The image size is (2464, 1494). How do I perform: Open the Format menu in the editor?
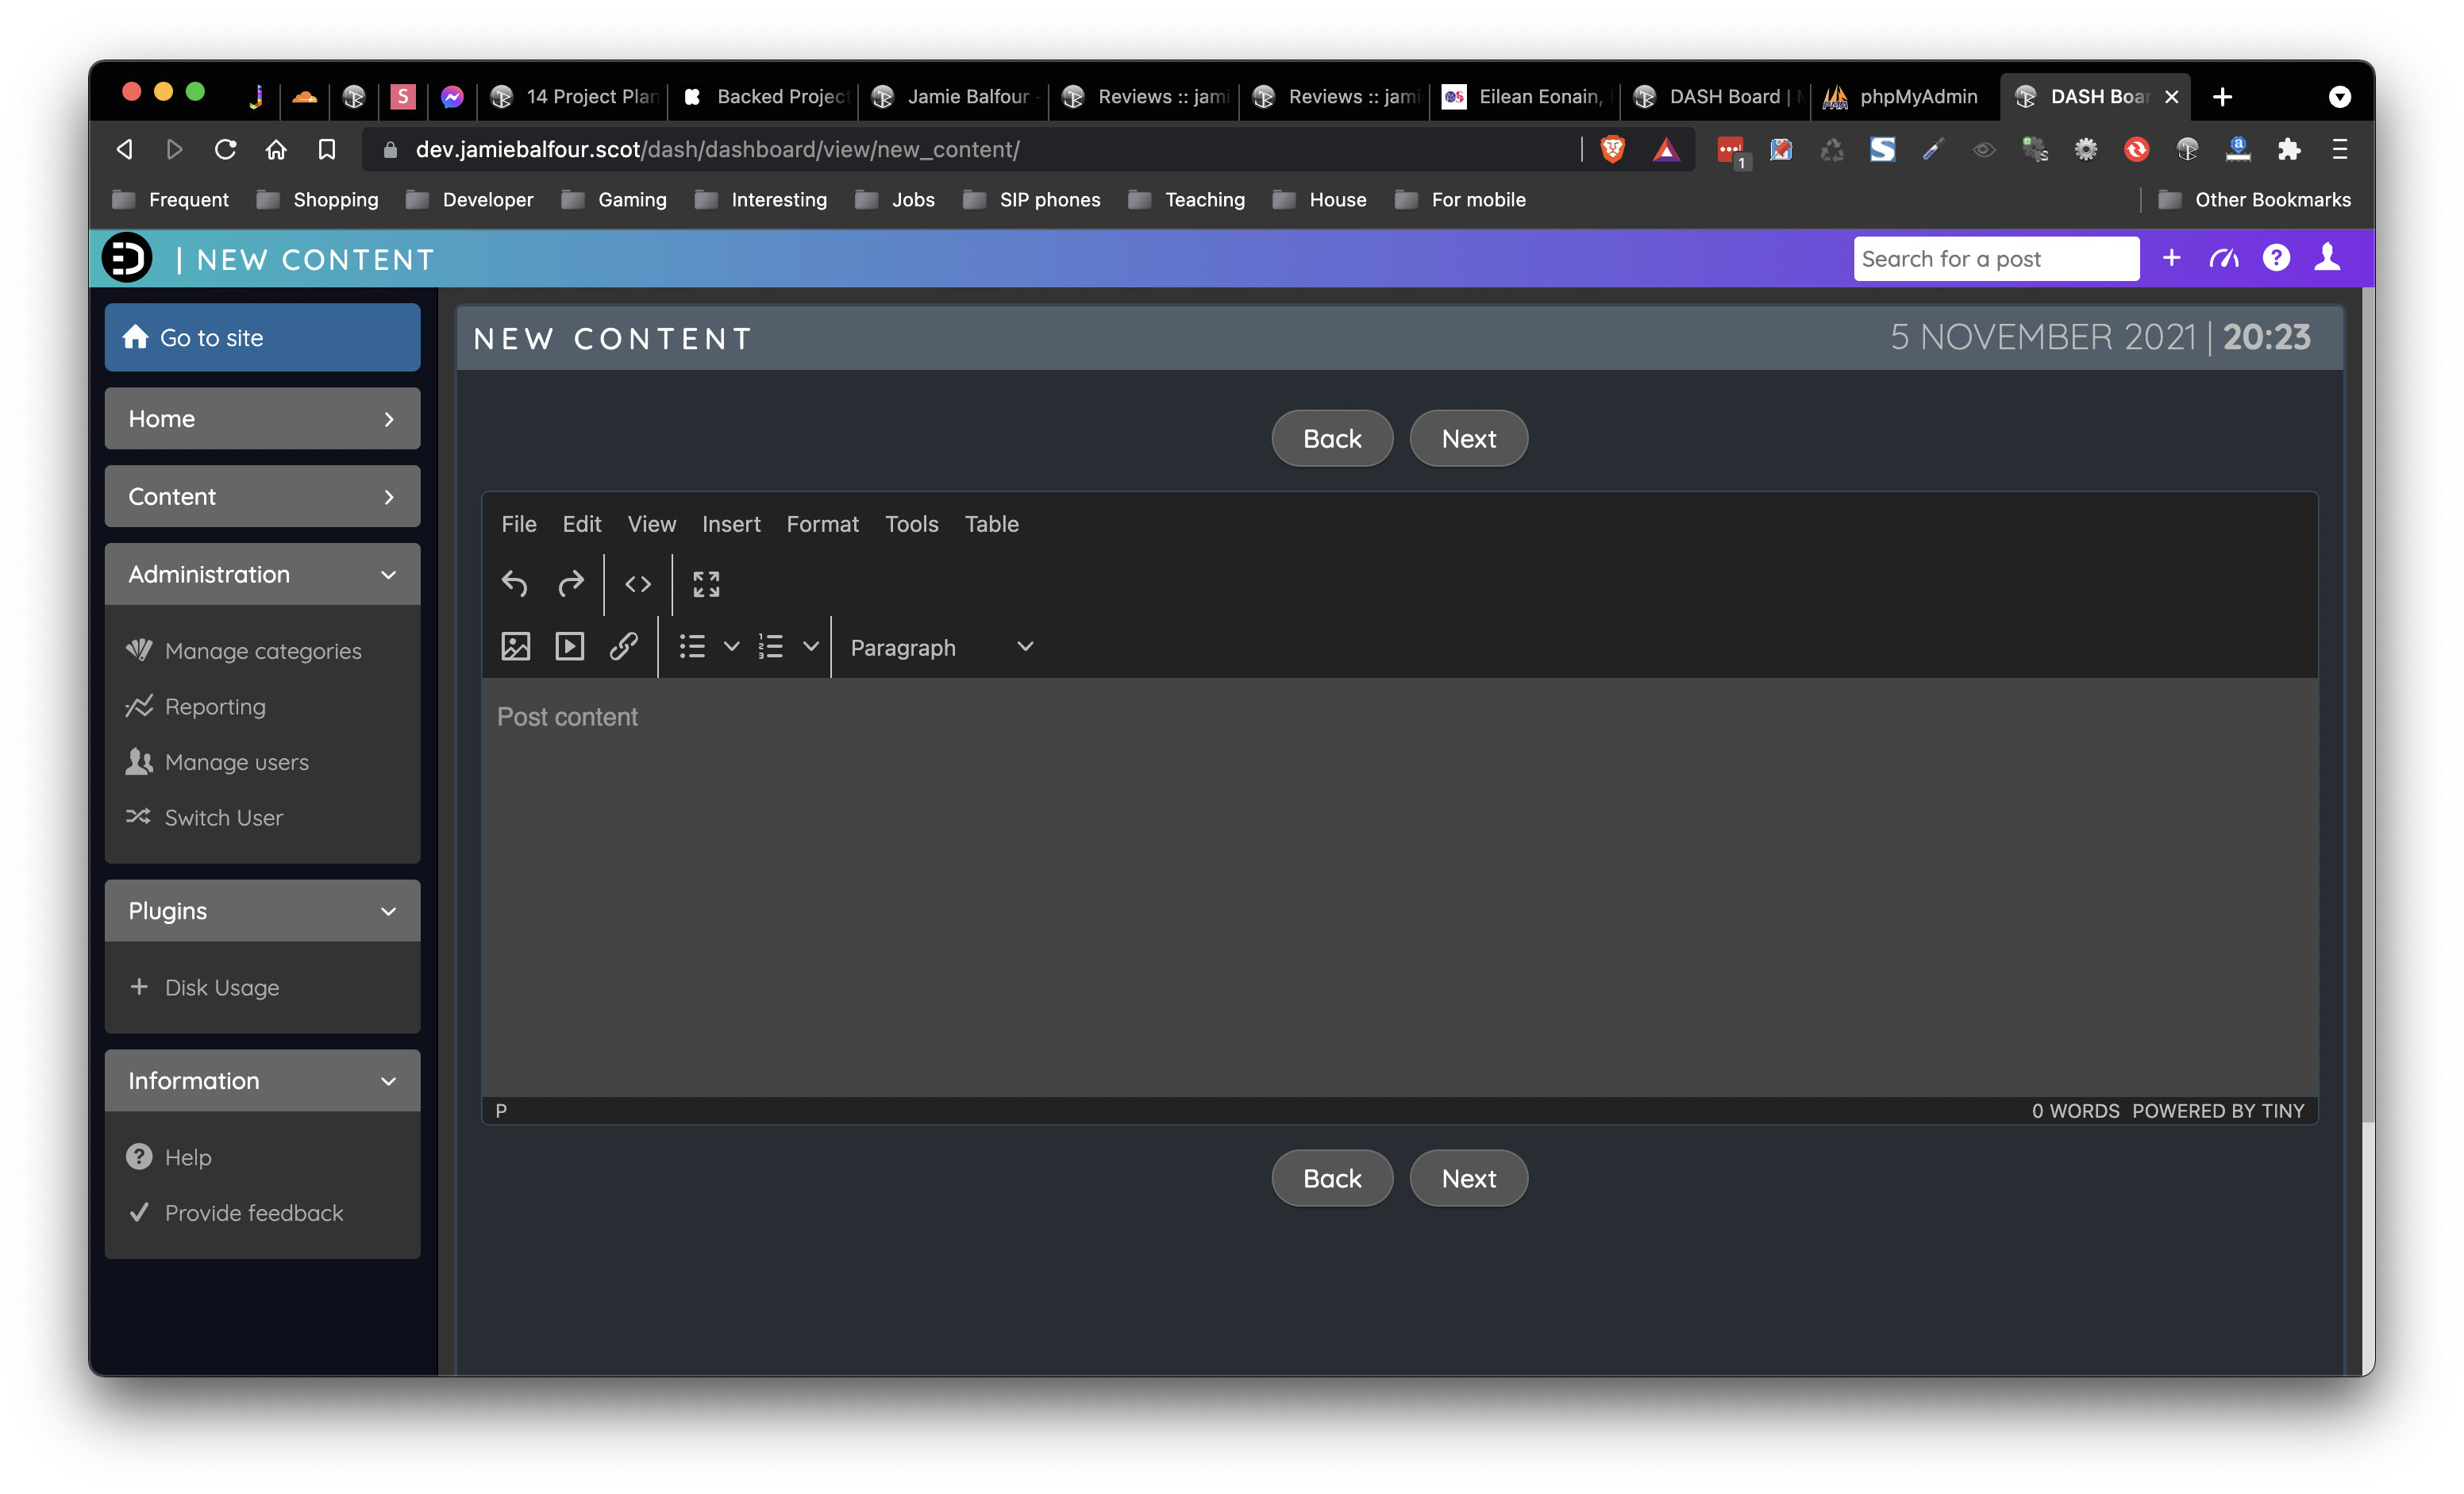point(822,524)
